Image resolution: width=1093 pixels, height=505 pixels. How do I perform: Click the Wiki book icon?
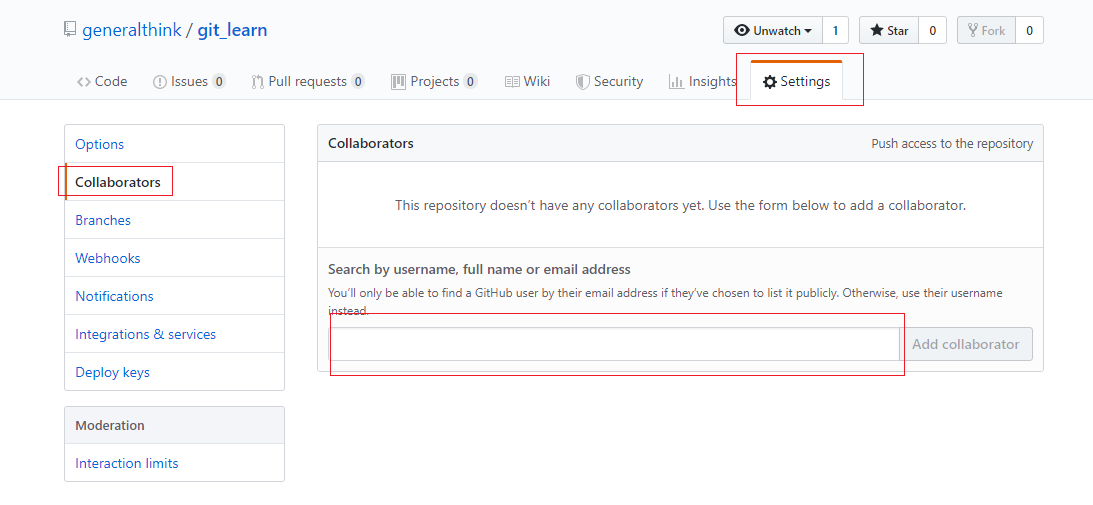tap(512, 82)
